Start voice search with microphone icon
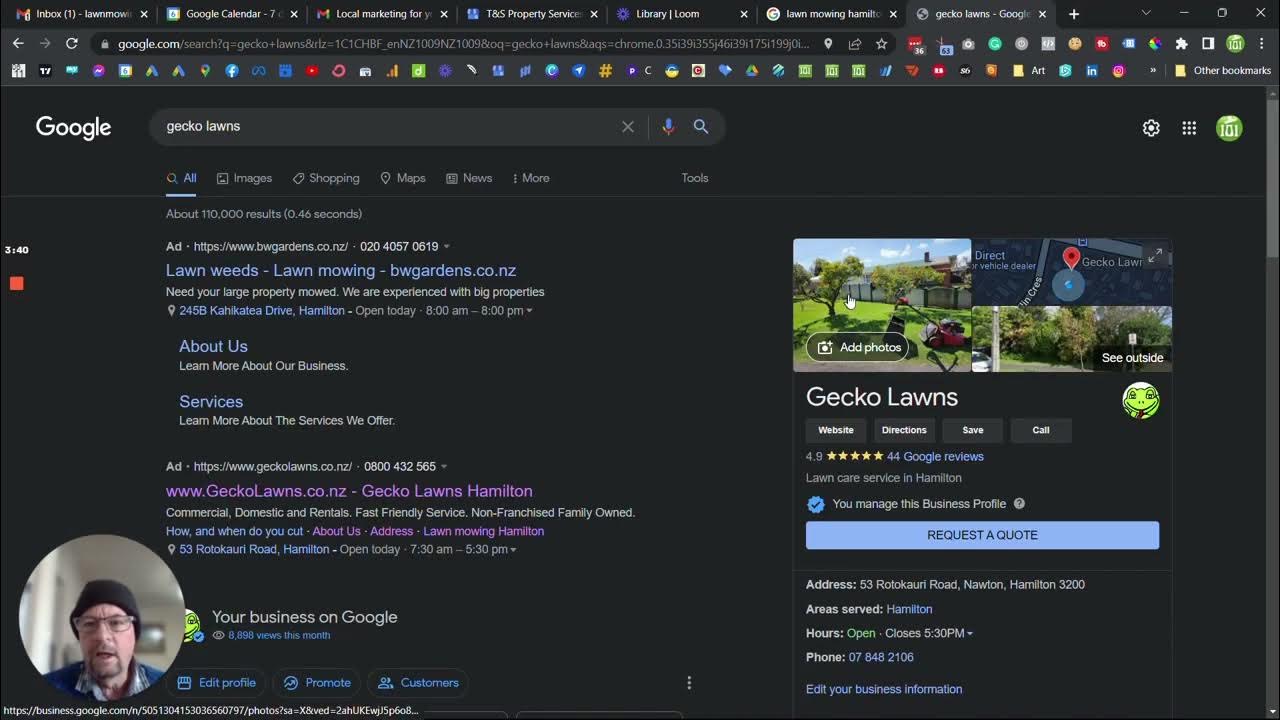Viewport: 1280px width, 720px height. [668, 127]
